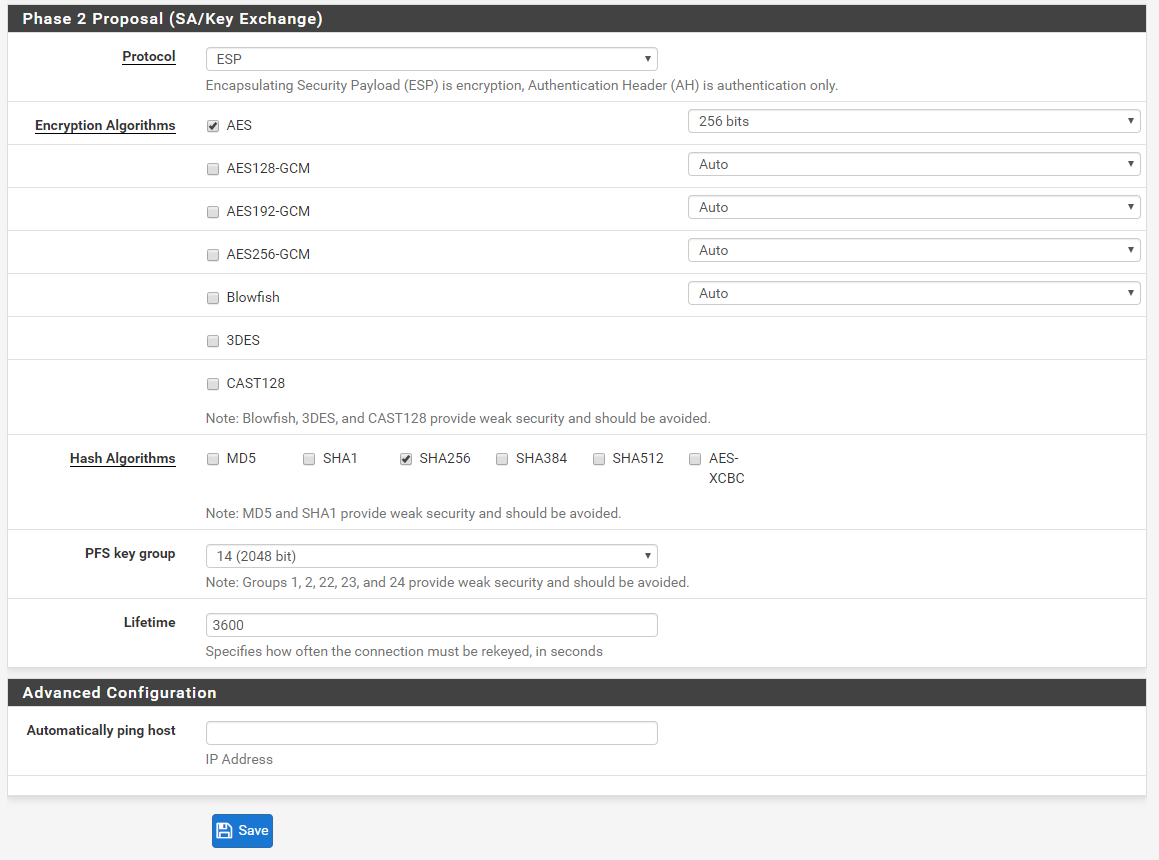This screenshot has width=1159, height=860.
Task: Enable the AES192-GCM checkbox
Action: click(x=213, y=211)
